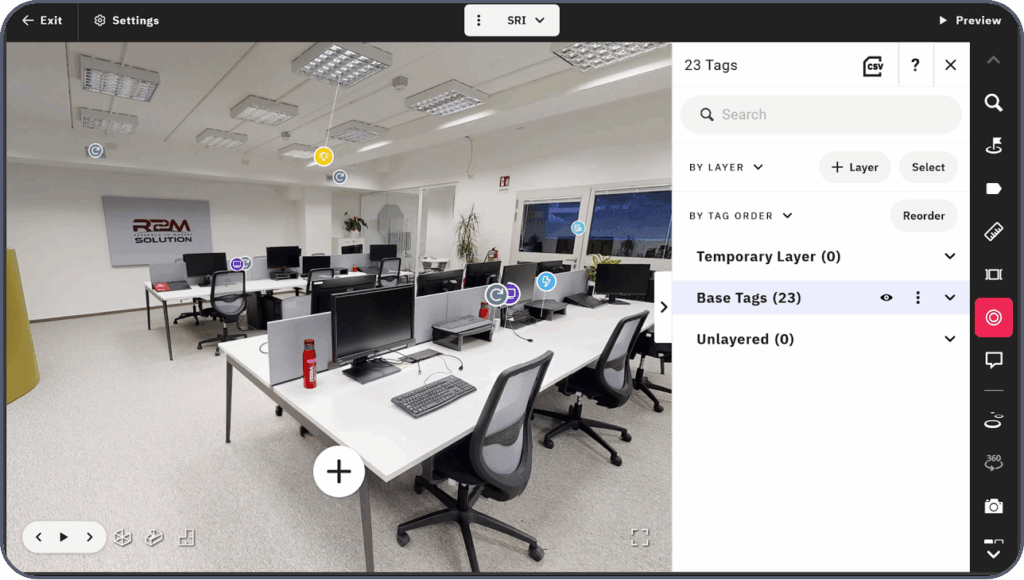Open the measurement ruler tool

coord(993,232)
